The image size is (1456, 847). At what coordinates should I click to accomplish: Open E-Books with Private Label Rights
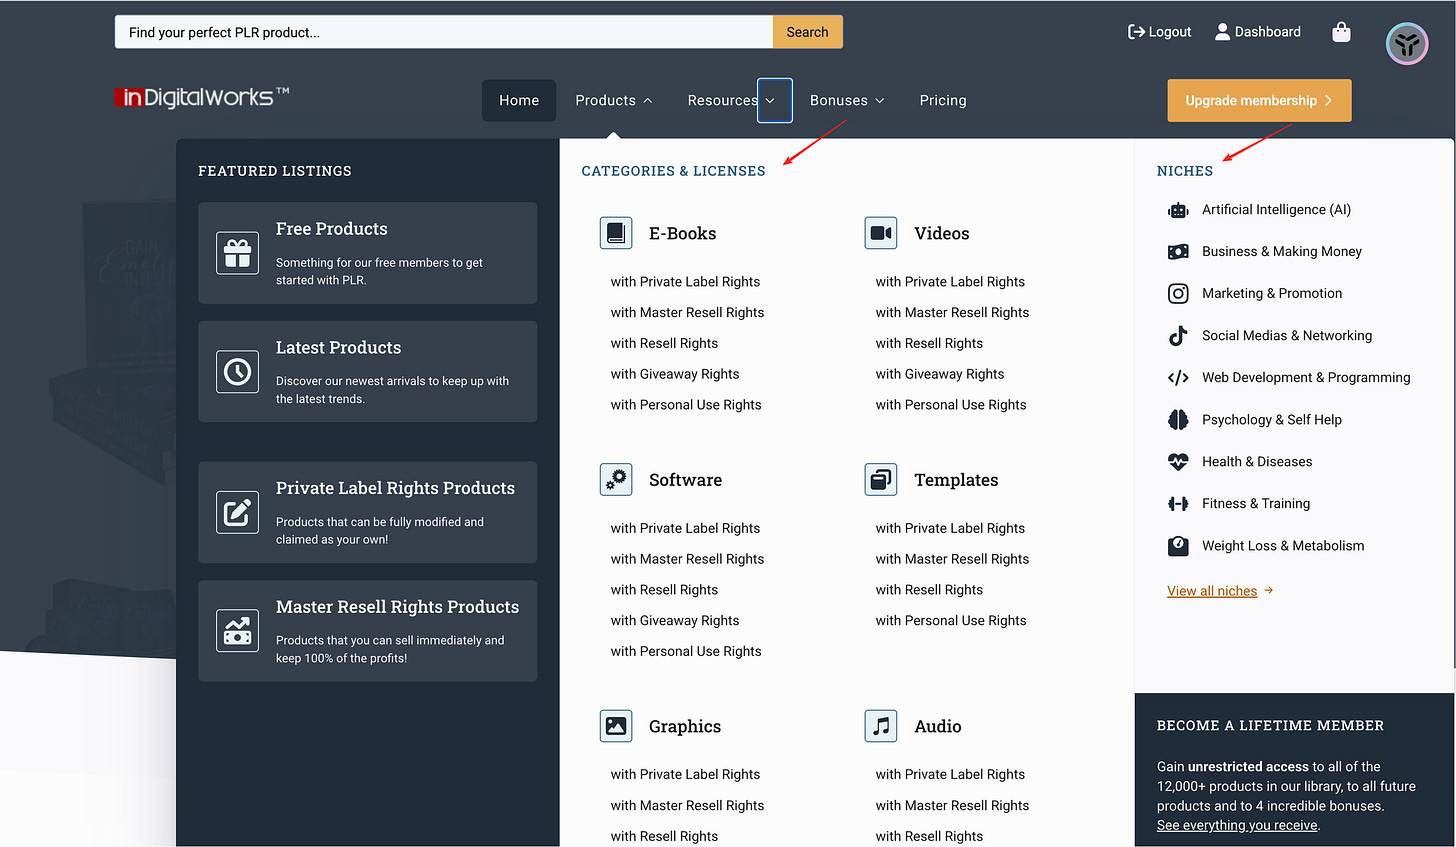(685, 282)
